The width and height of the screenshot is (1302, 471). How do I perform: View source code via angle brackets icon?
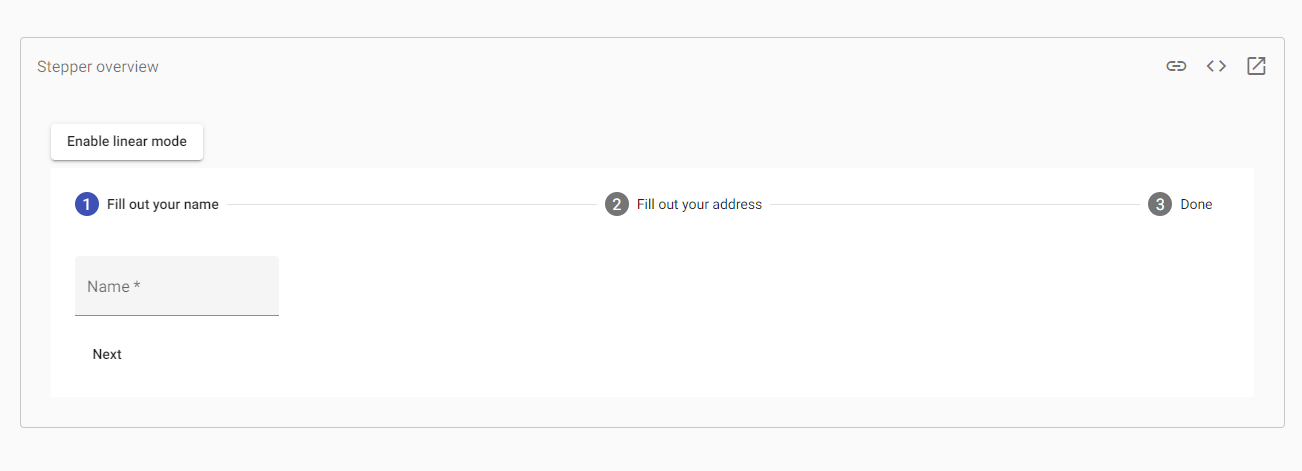point(1216,66)
